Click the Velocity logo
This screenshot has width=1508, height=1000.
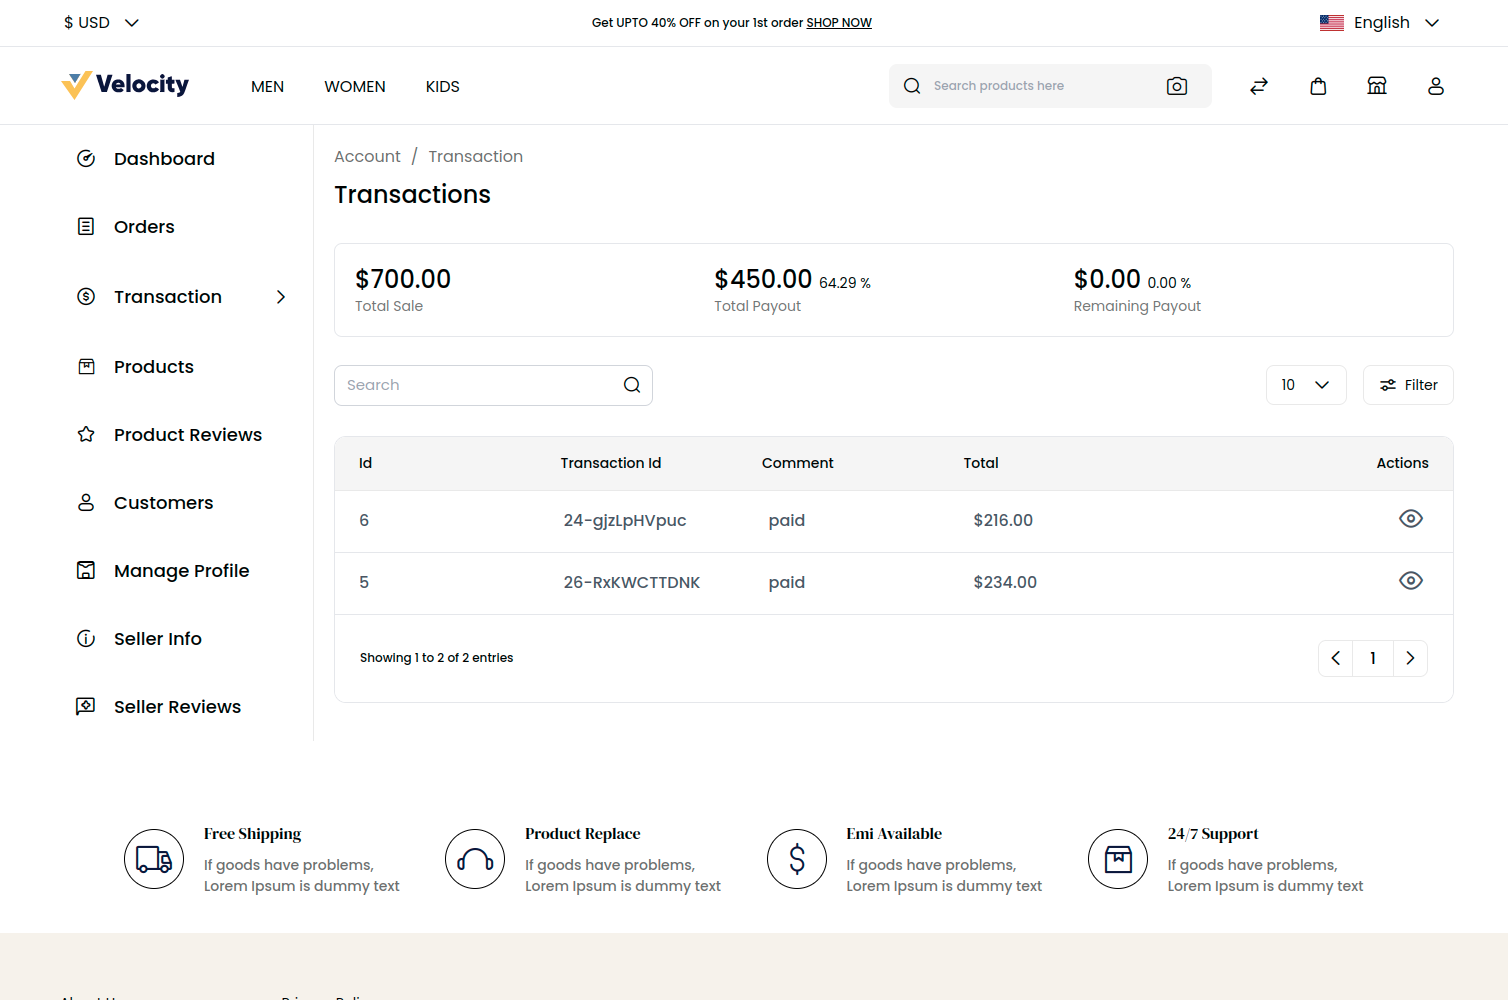point(125,85)
